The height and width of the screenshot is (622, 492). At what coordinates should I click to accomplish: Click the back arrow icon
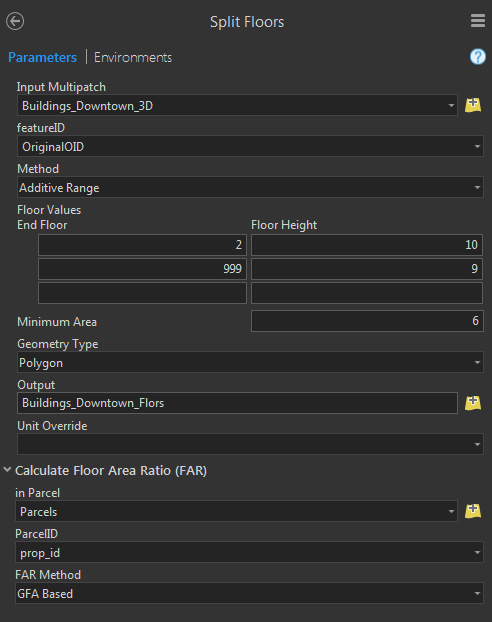point(15,21)
